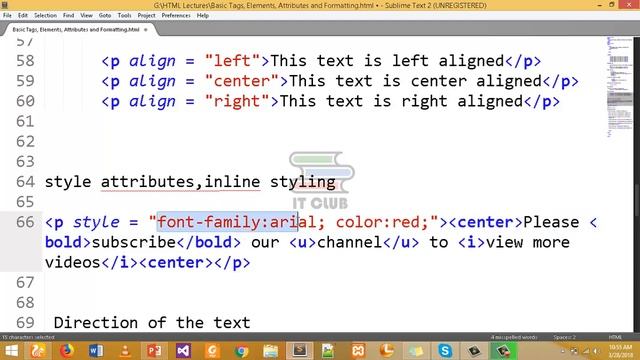Image resolution: width=640 pixels, height=360 pixels.
Task: Open Skype from the taskbar
Action: (x=445, y=351)
